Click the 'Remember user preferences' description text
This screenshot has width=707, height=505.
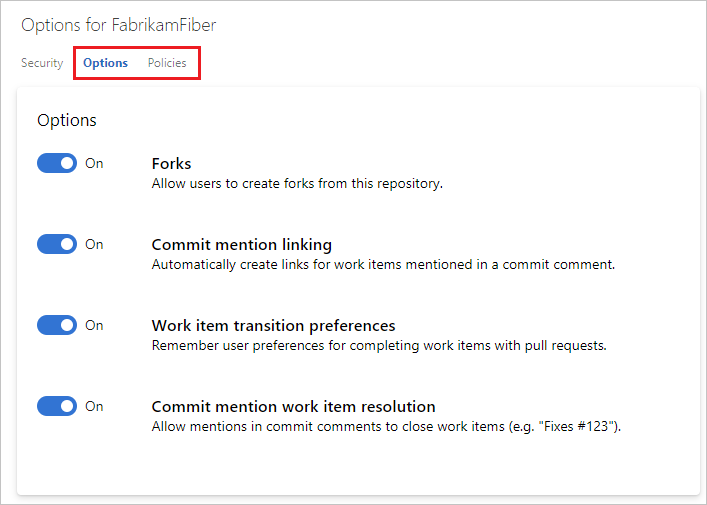pos(379,346)
